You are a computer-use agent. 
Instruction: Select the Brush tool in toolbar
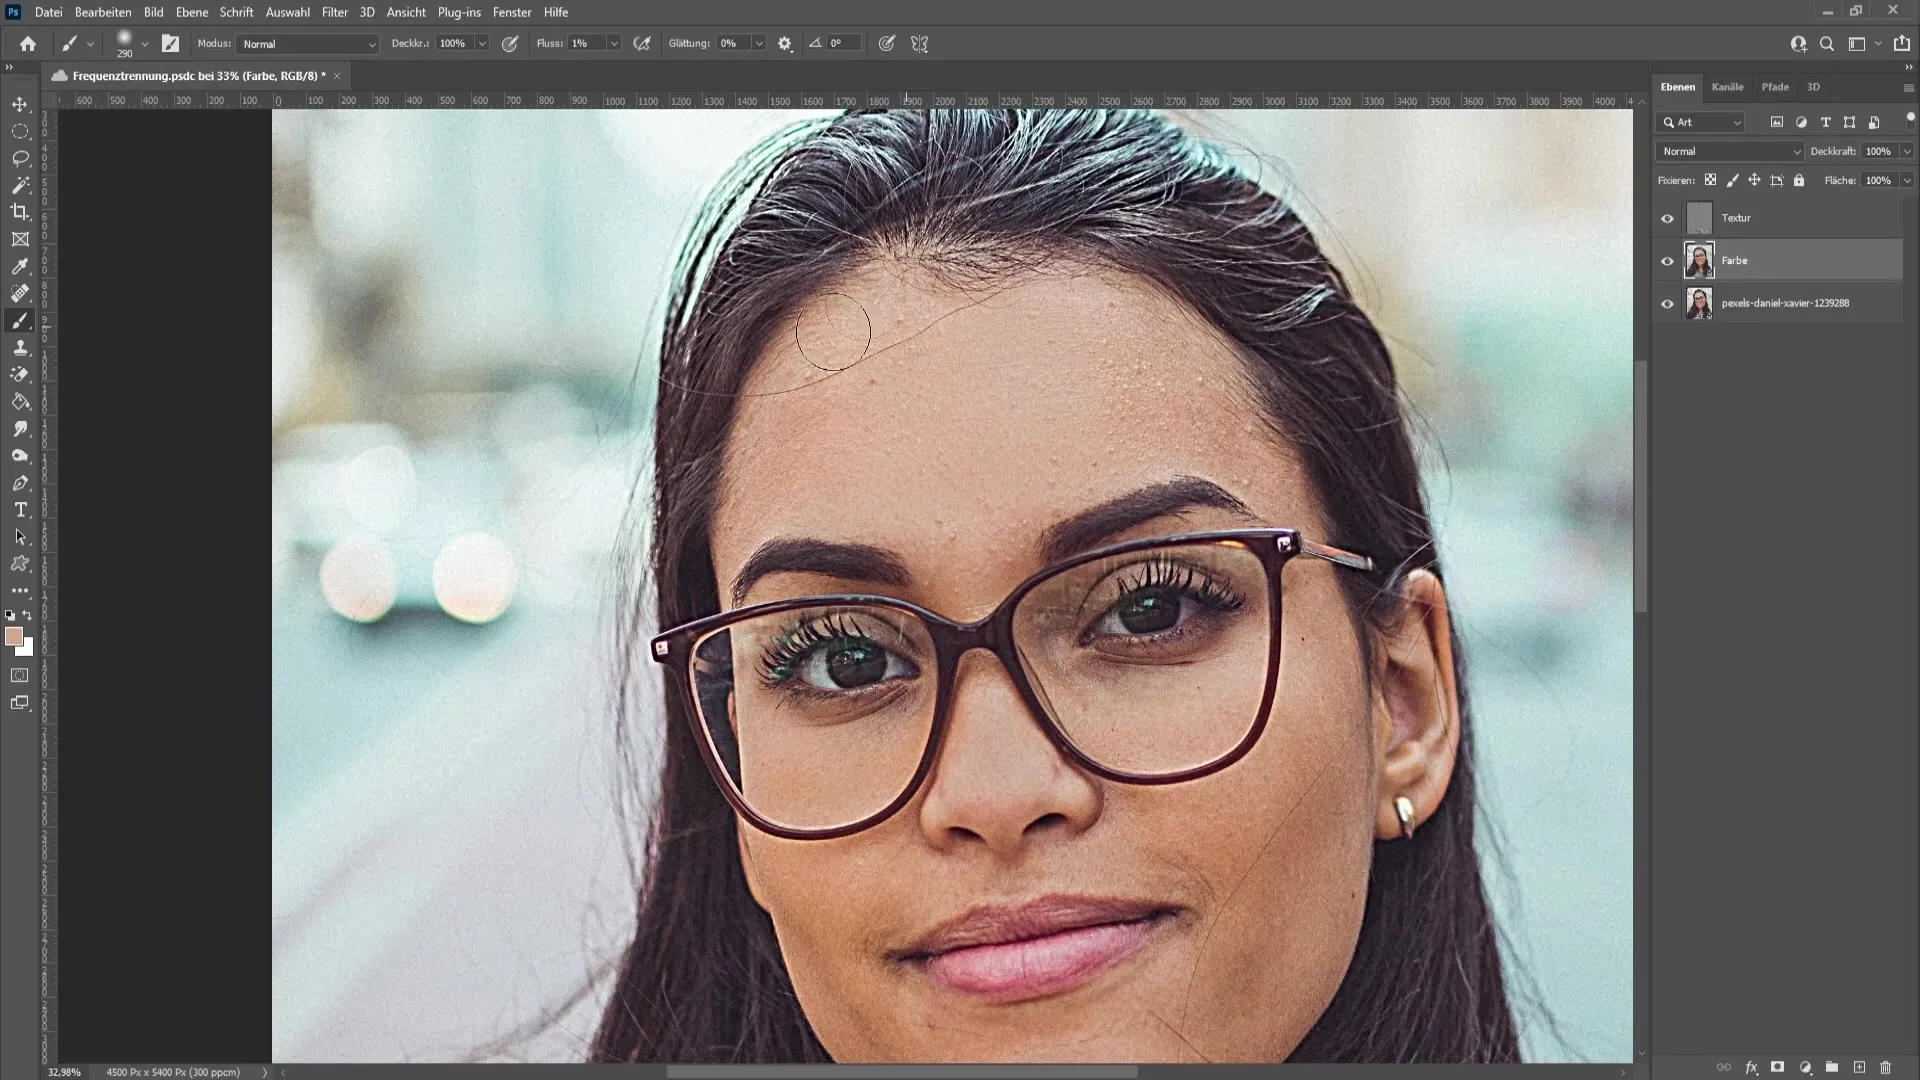(x=20, y=319)
